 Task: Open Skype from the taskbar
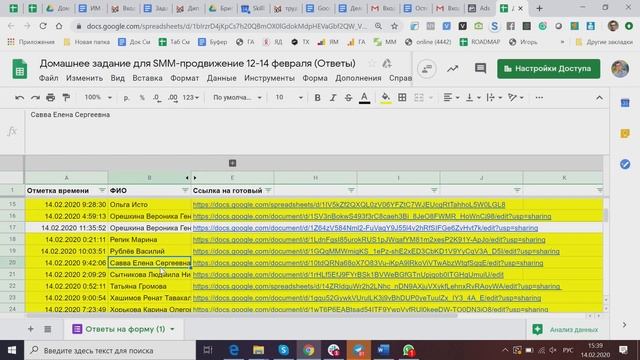[x=284, y=350]
